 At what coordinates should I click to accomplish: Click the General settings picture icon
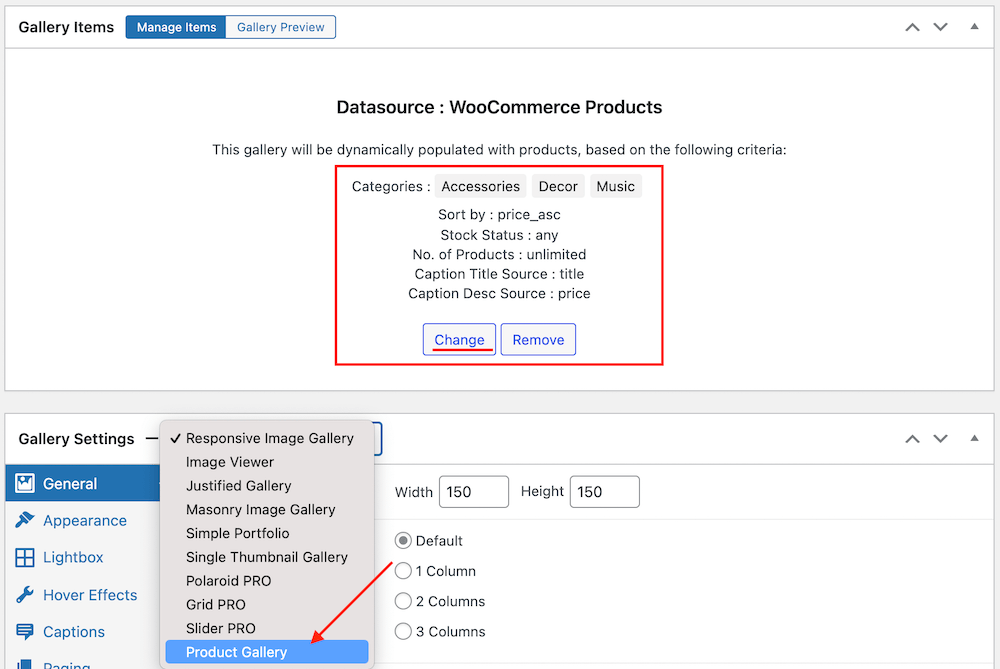tap(25, 483)
